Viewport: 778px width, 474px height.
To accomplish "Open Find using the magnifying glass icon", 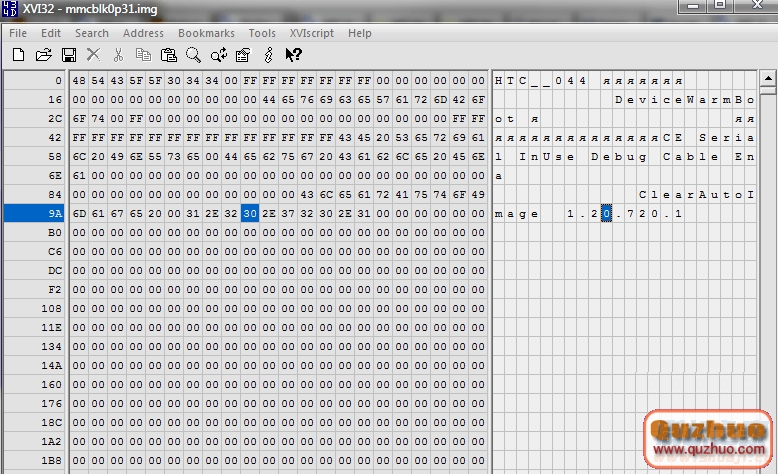I will pyautogui.click(x=193, y=55).
